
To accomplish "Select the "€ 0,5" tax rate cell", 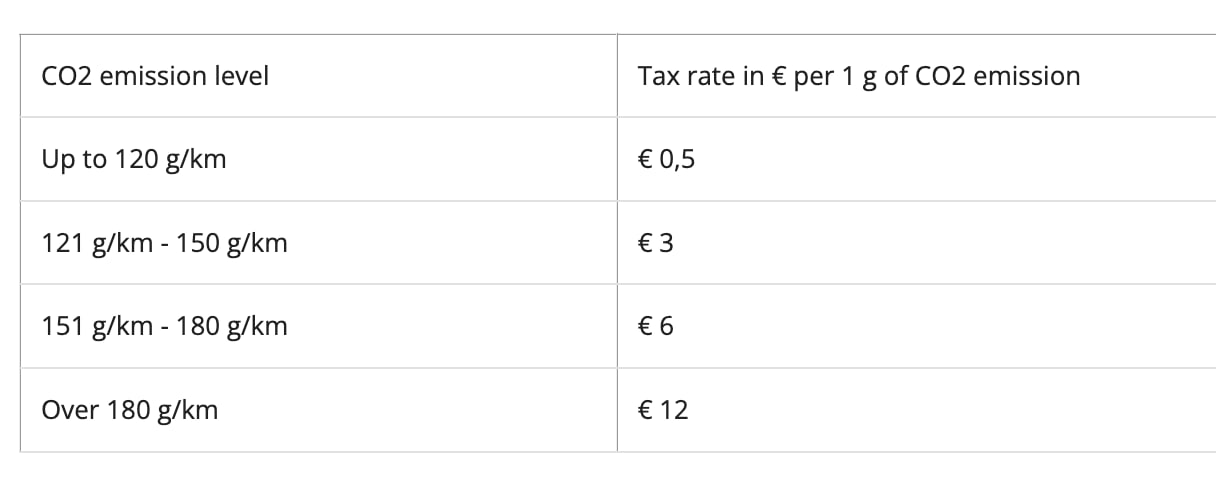I will click(x=666, y=159).
